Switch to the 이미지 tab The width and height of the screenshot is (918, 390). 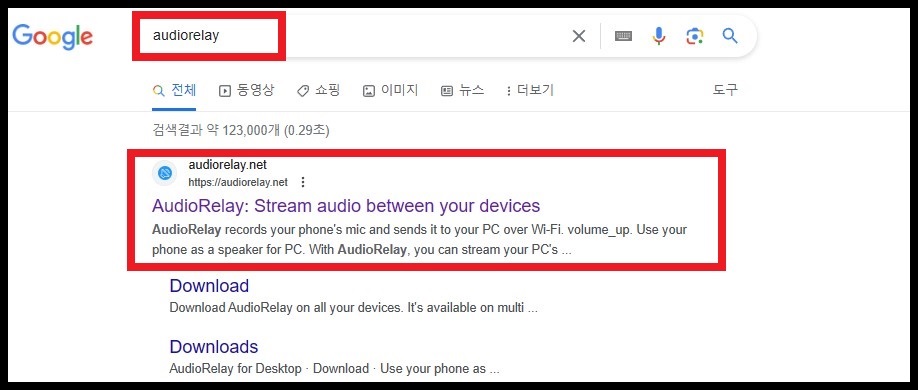pos(390,91)
